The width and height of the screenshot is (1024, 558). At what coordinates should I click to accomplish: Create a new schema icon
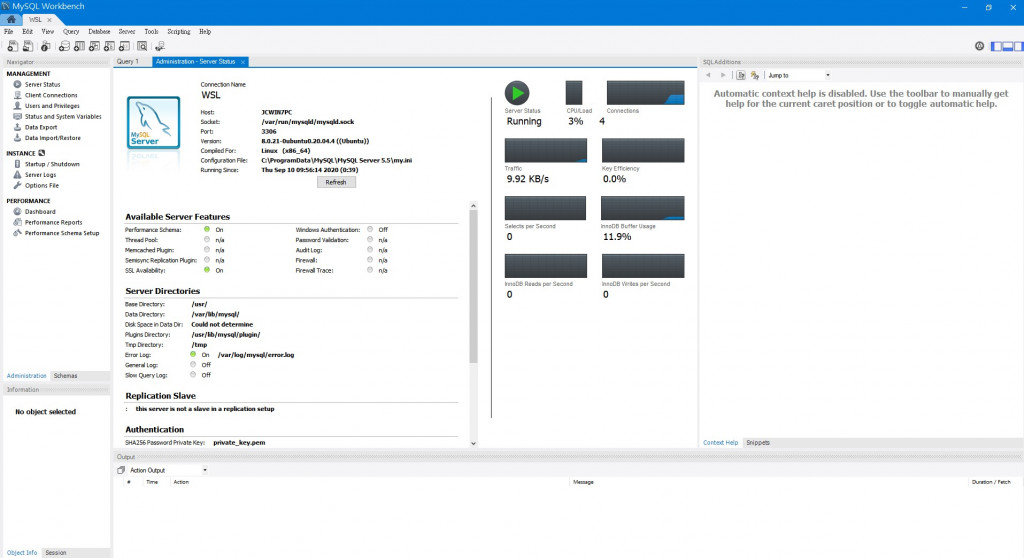(x=64, y=46)
